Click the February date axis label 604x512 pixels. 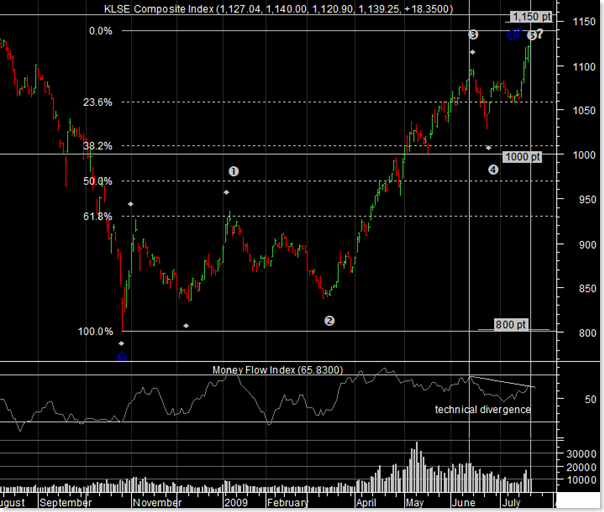288,503
